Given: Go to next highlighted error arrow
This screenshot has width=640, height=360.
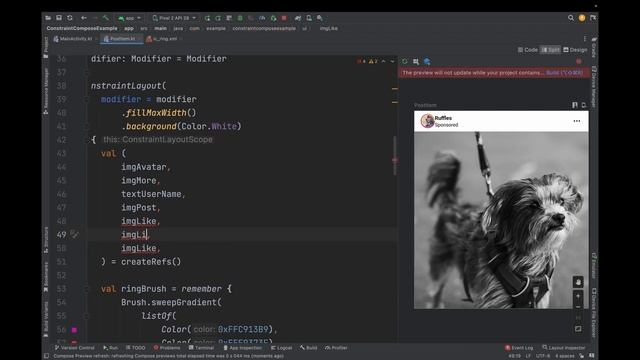Looking at the screenshot, I should pyautogui.click(x=392, y=62).
